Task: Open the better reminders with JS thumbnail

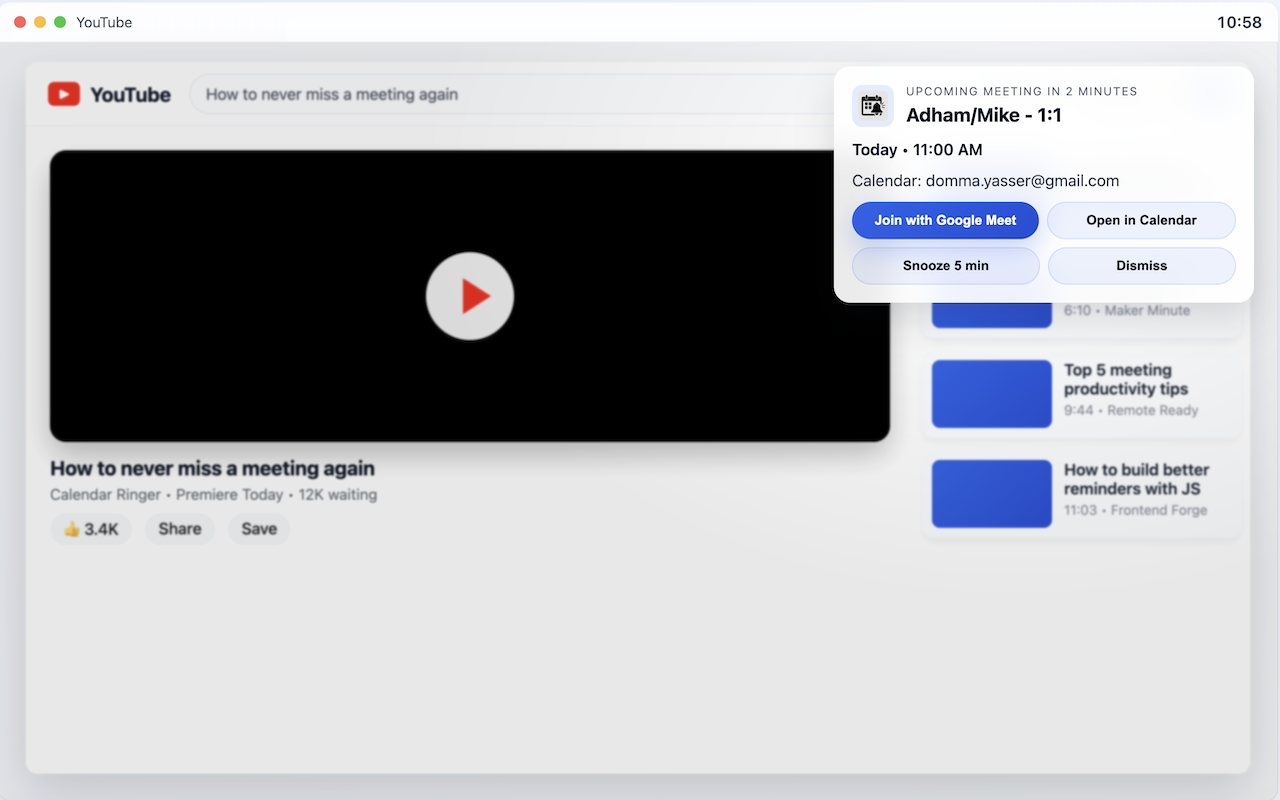Action: (x=992, y=494)
